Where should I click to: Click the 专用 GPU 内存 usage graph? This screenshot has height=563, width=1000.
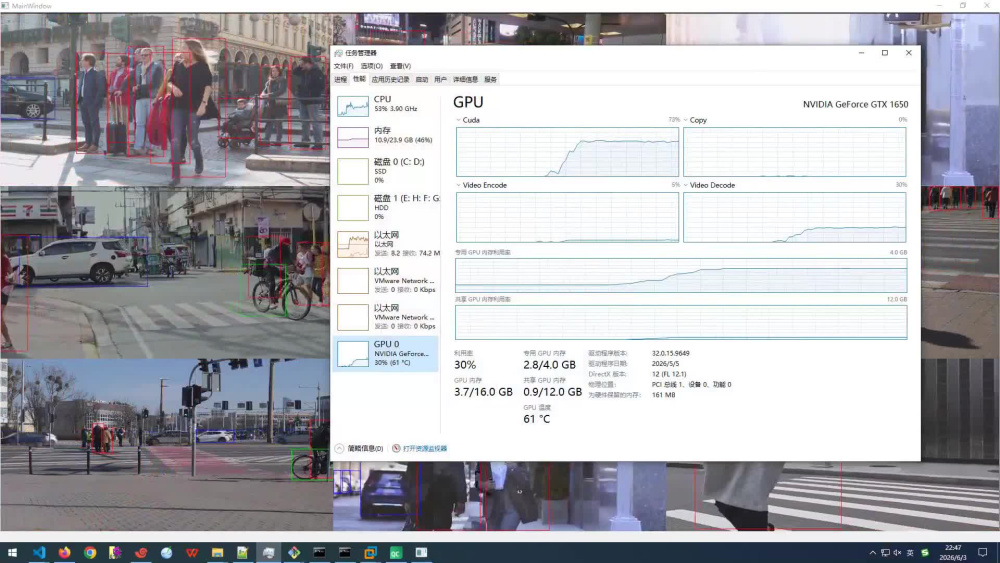(680, 275)
